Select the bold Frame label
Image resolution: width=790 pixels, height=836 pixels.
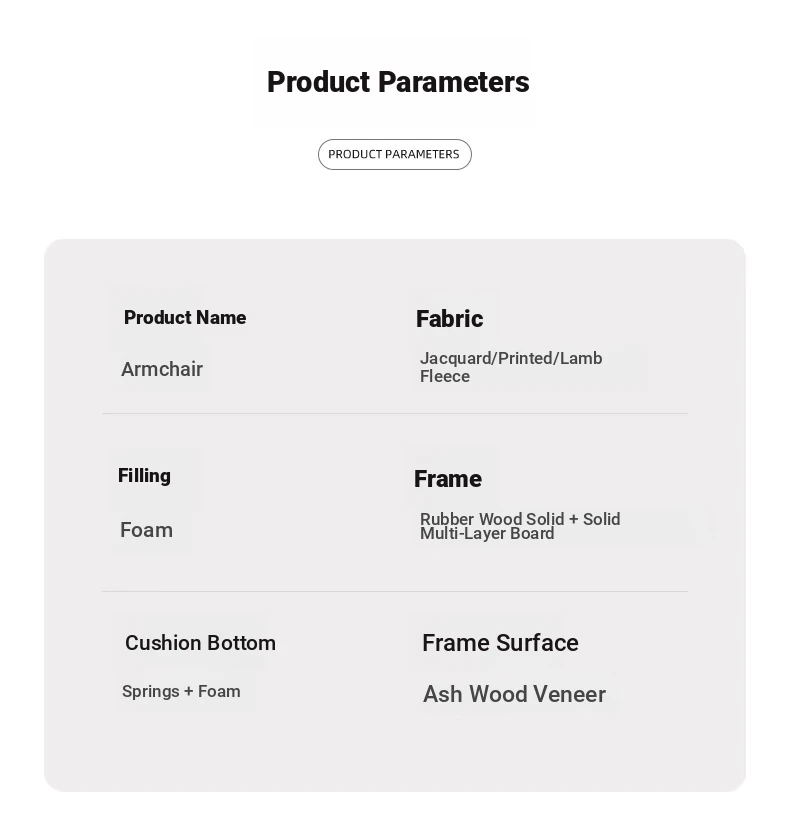click(447, 479)
